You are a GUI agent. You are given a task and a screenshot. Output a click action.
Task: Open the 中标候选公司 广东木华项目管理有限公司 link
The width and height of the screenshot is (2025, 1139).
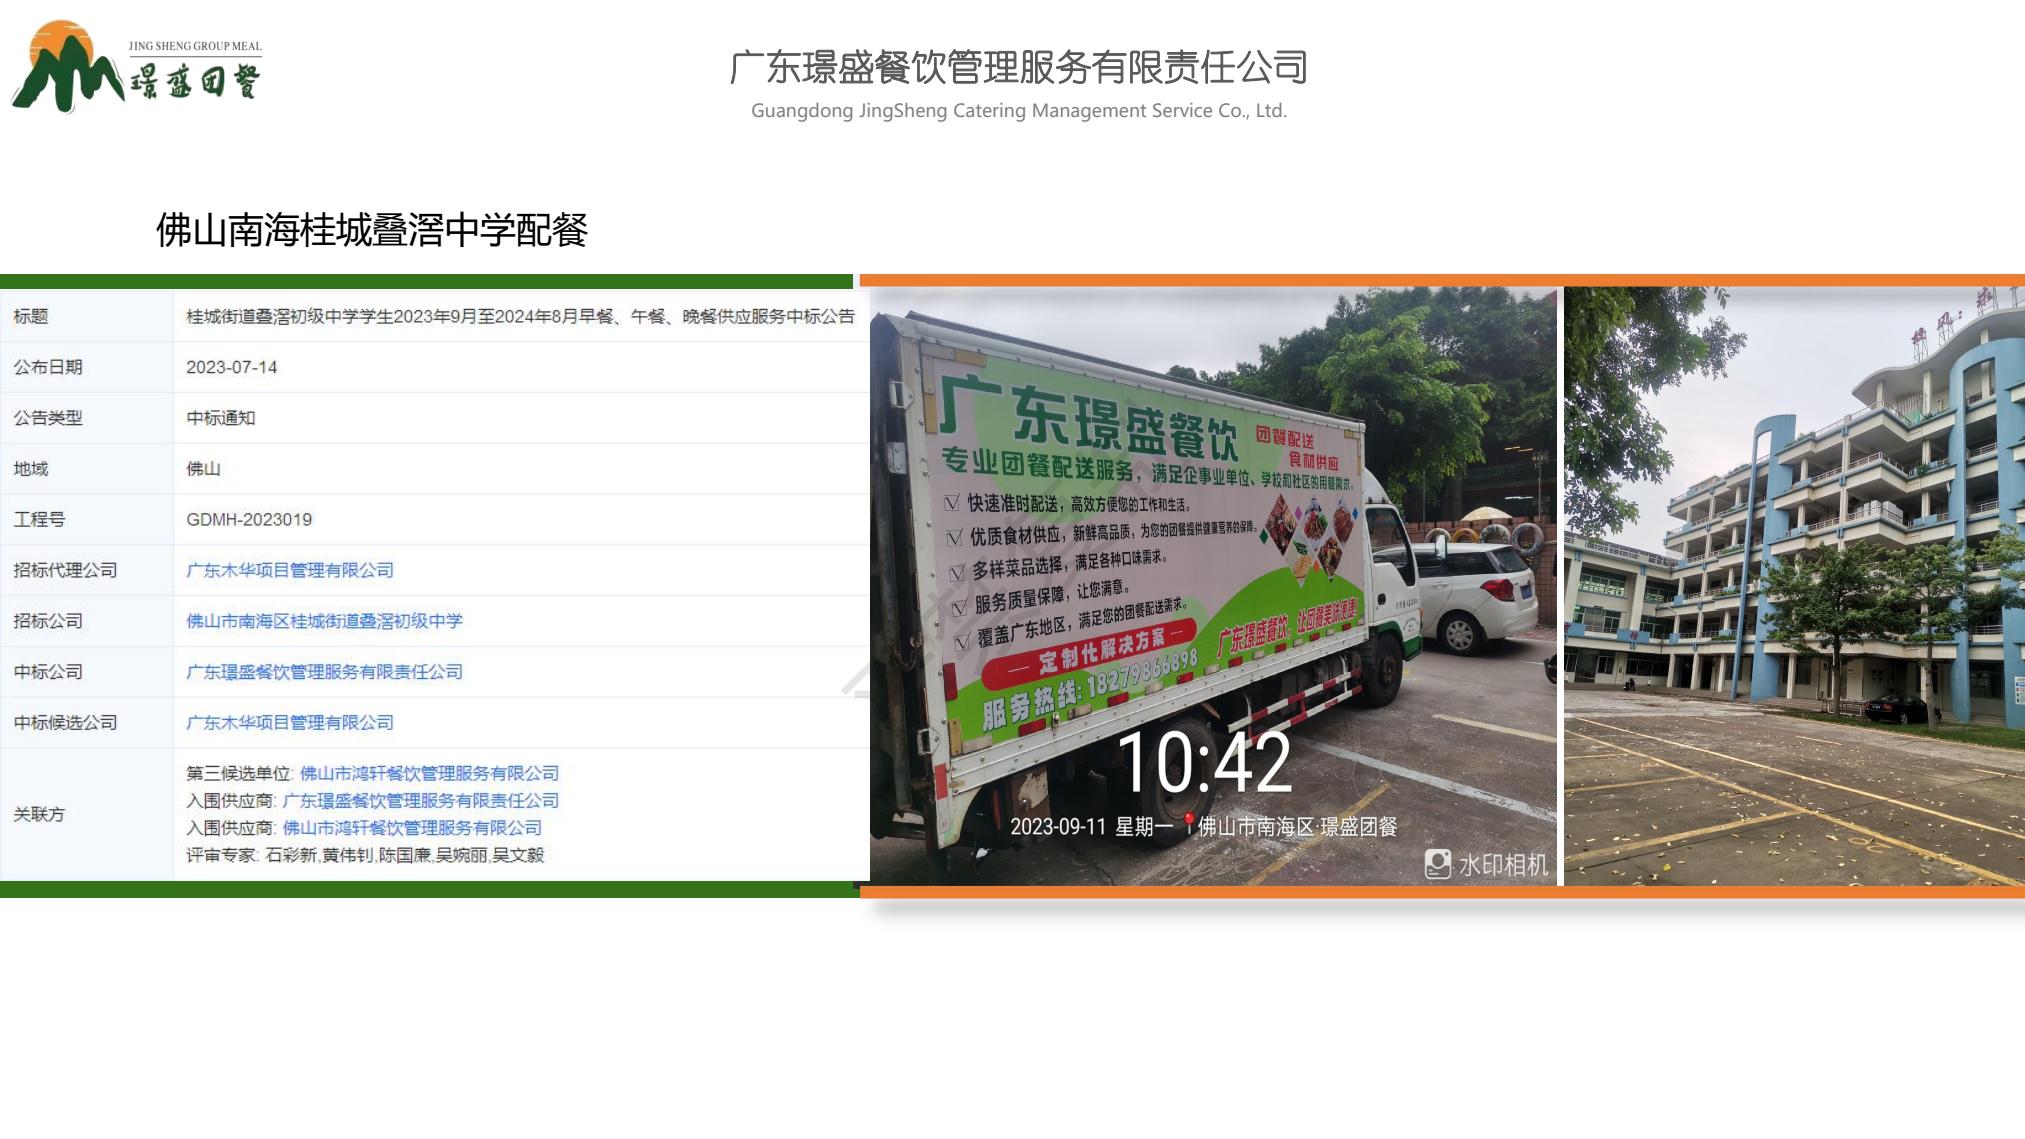[x=290, y=722]
